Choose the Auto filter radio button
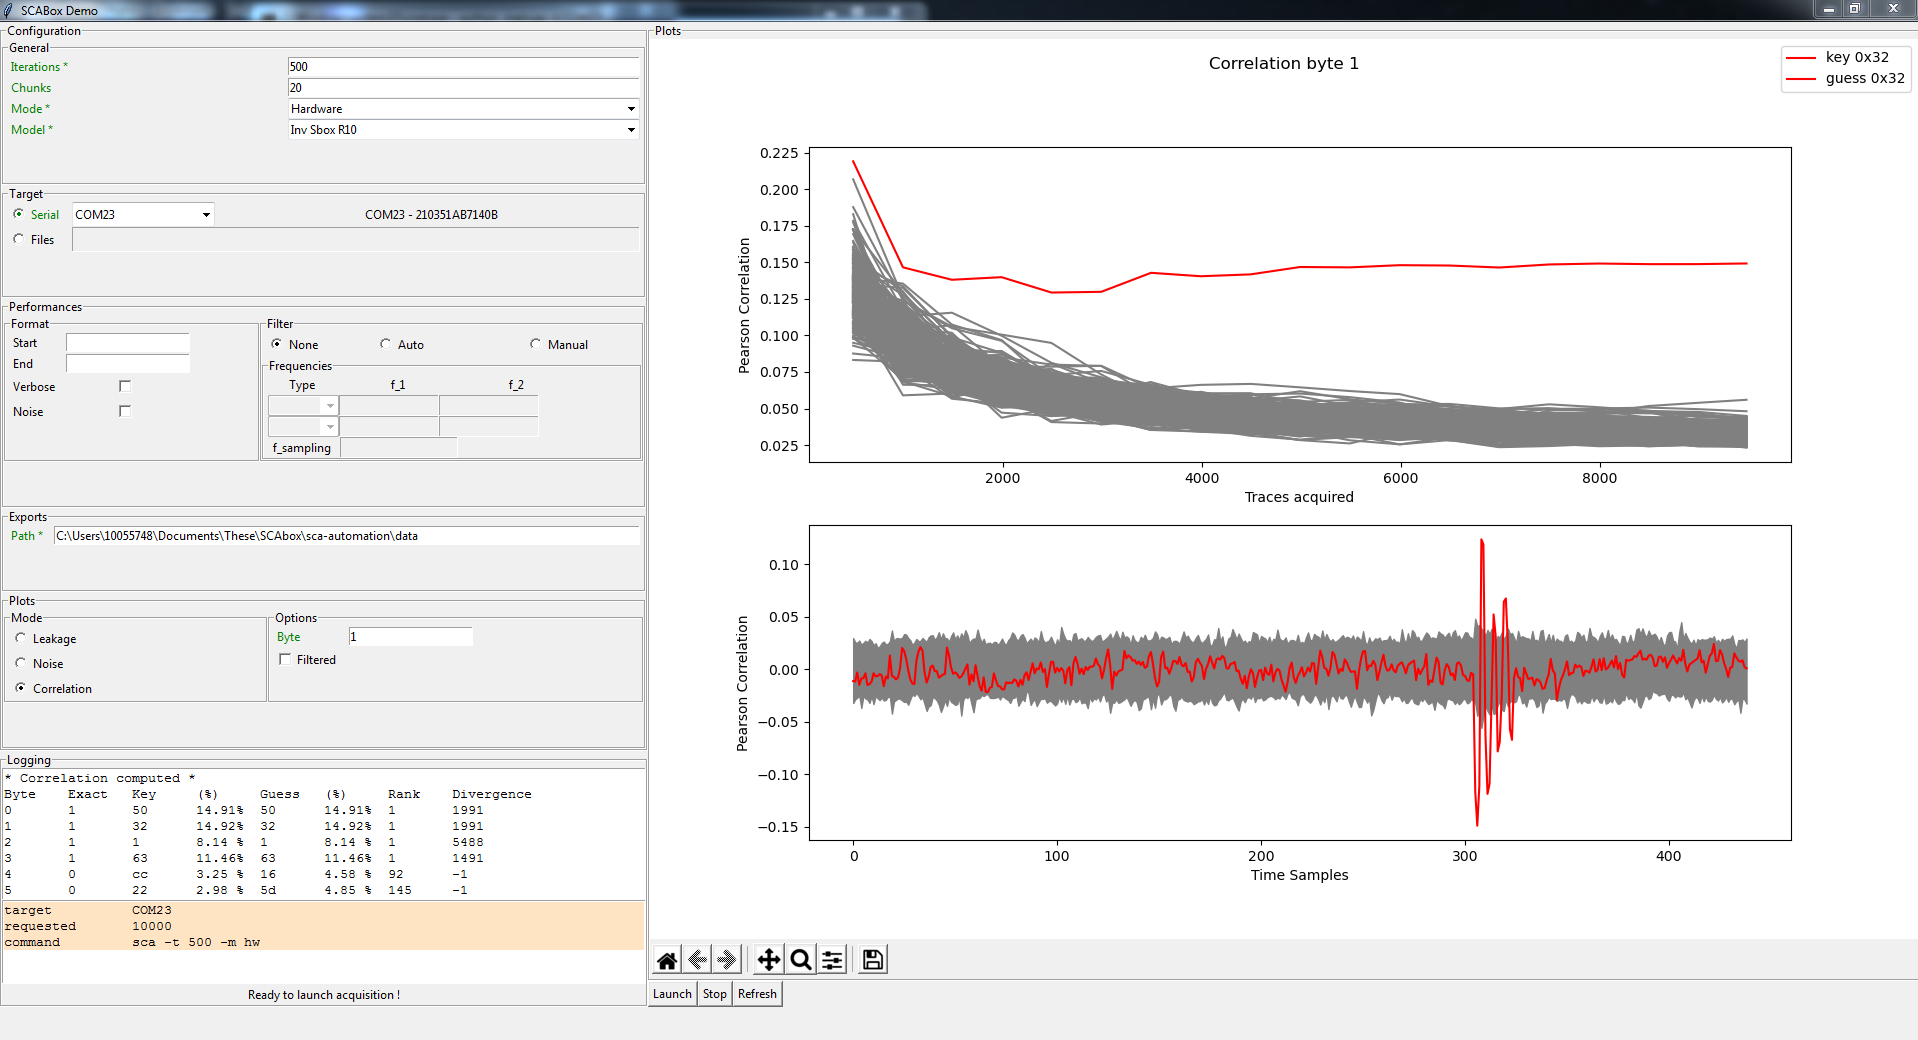 [386, 344]
